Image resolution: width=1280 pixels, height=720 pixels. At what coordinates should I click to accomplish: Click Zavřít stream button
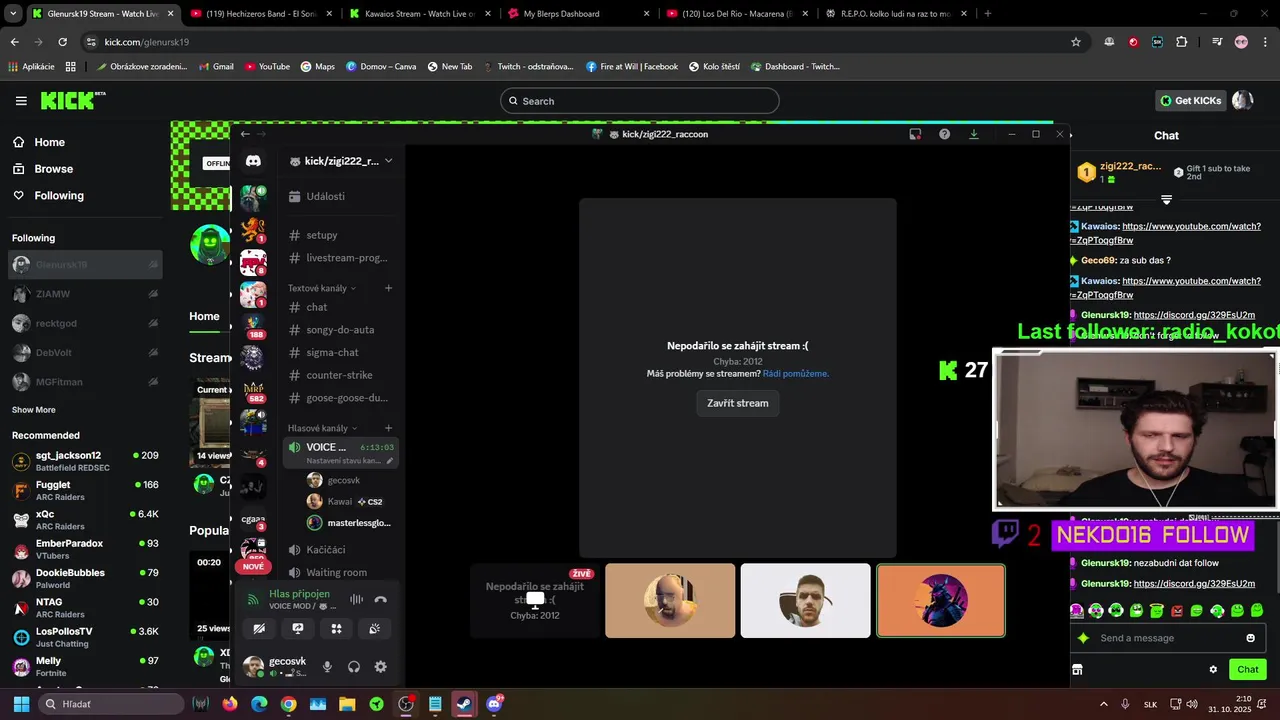coord(738,403)
